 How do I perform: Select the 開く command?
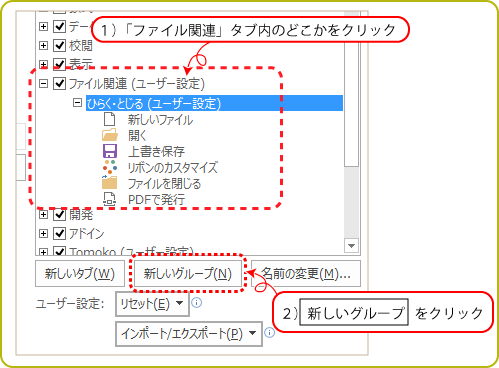point(137,135)
